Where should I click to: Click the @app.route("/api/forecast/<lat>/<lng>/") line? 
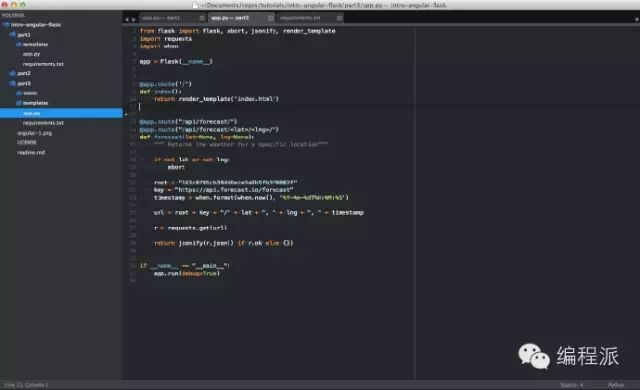209,129
